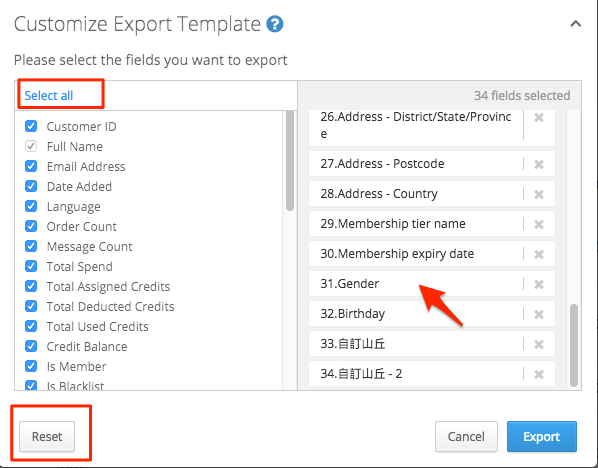Uncheck the Customer ID checkbox
This screenshot has height=468, width=598.
click(x=31, y=126)
